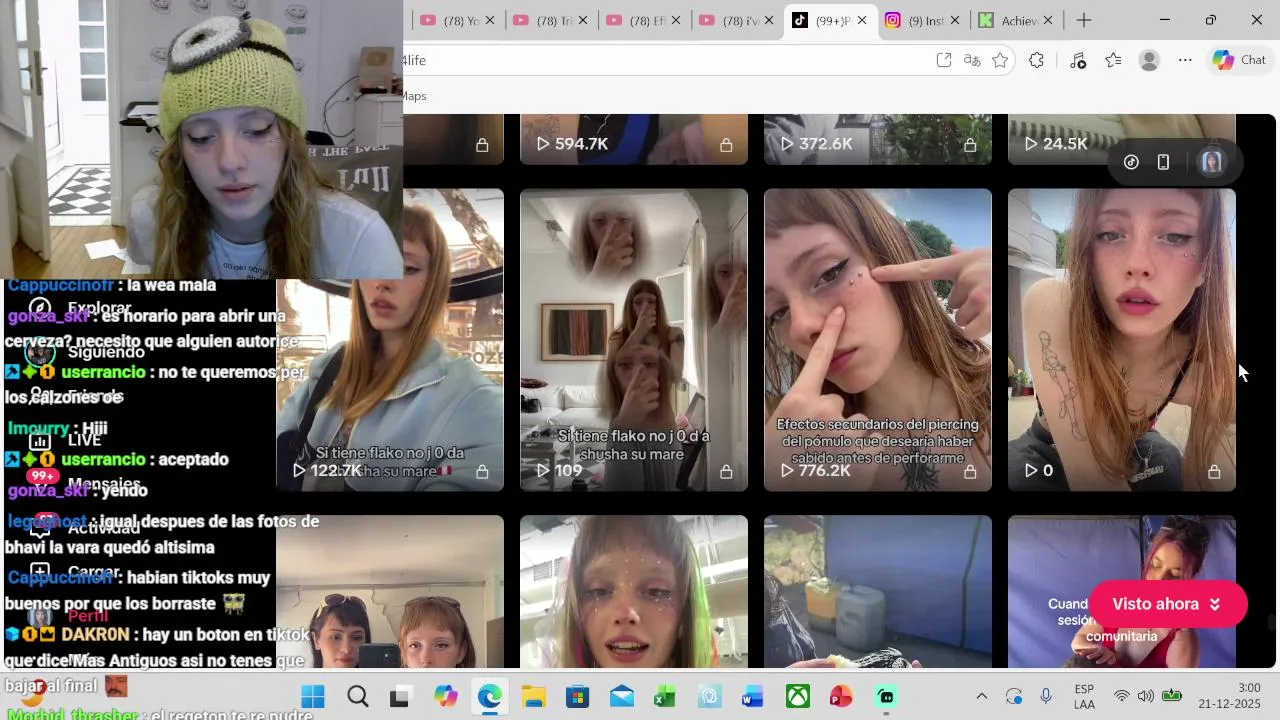Click the microphone tray icon
This screenshot has width=1280, height=720.
[x=1046, y=696]
